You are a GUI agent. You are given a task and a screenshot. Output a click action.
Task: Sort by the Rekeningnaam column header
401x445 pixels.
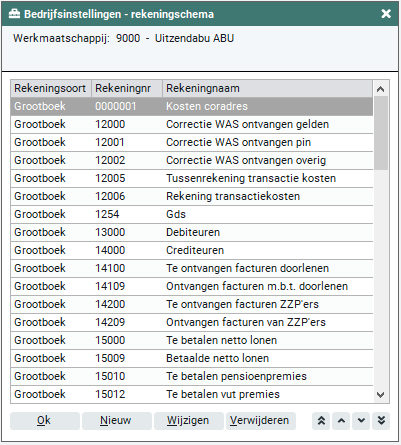268,88
